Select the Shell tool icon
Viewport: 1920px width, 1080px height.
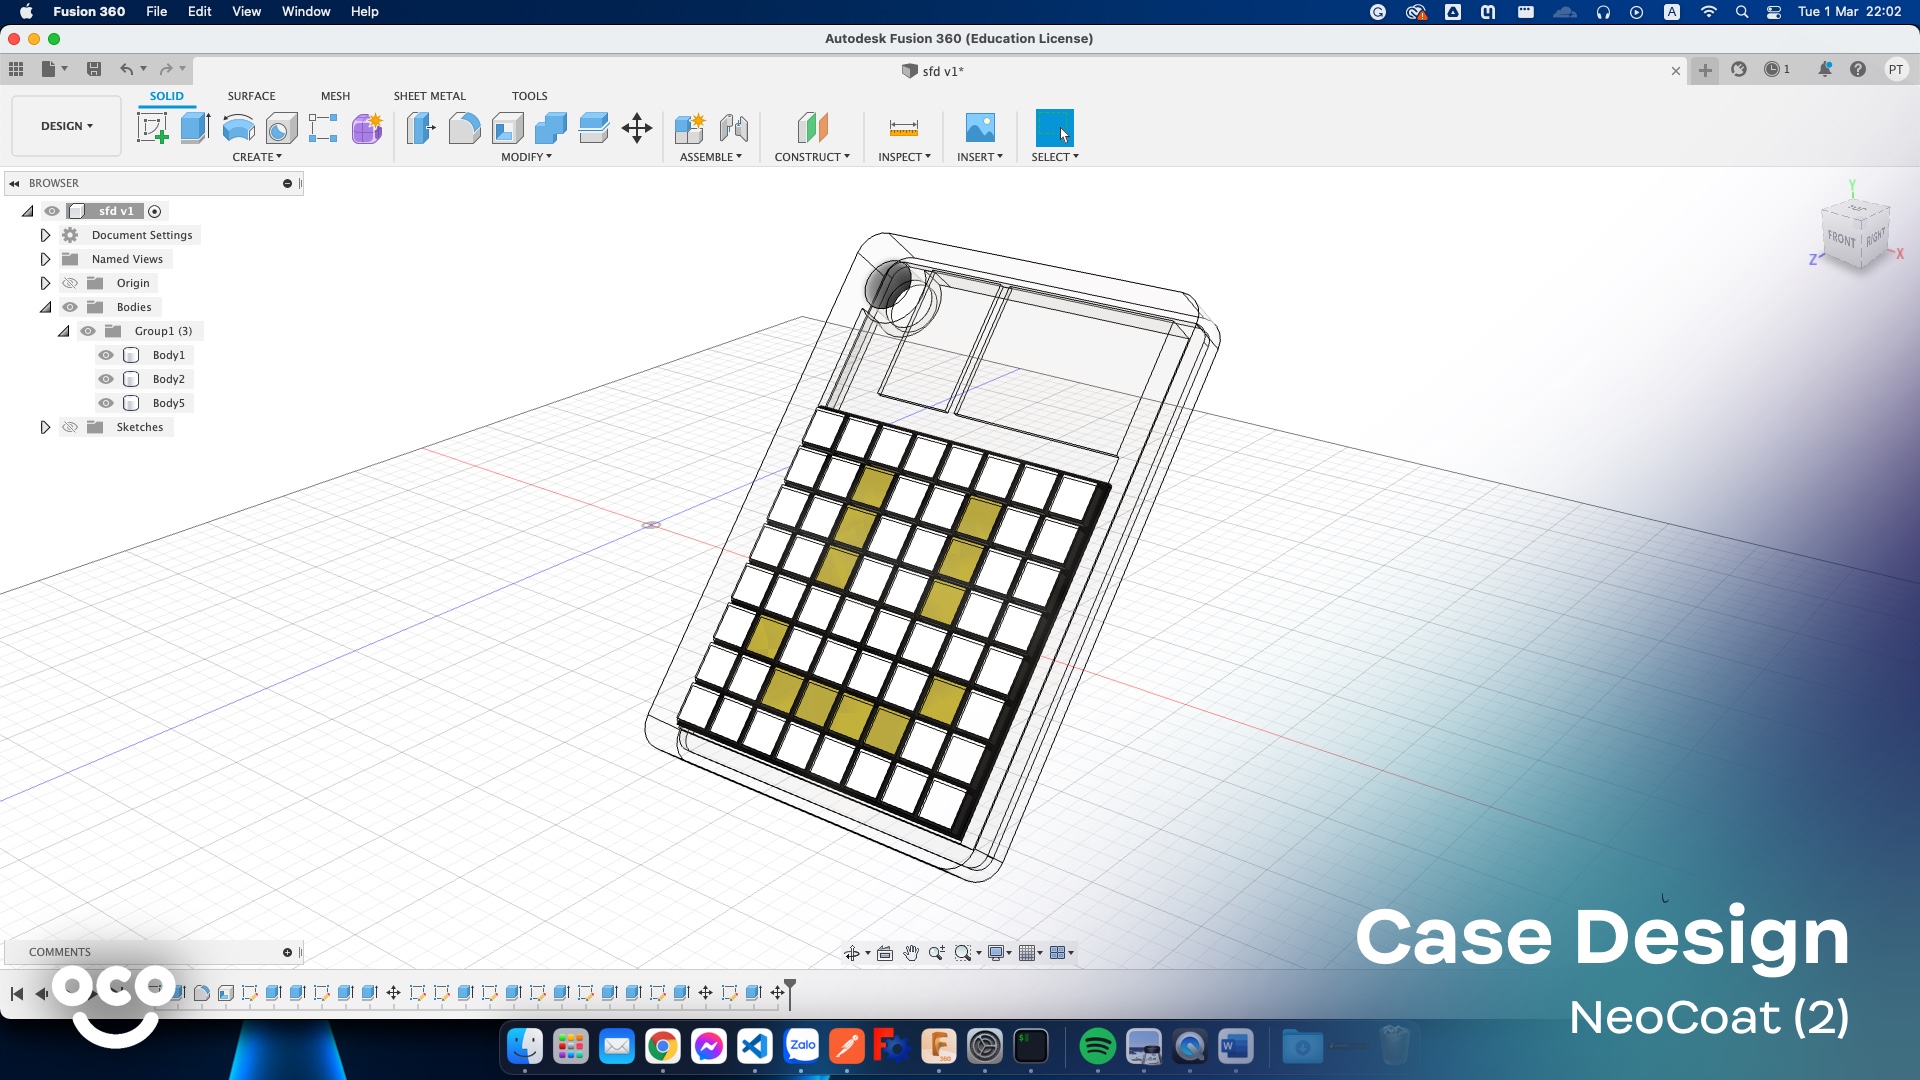click(507, 128)
